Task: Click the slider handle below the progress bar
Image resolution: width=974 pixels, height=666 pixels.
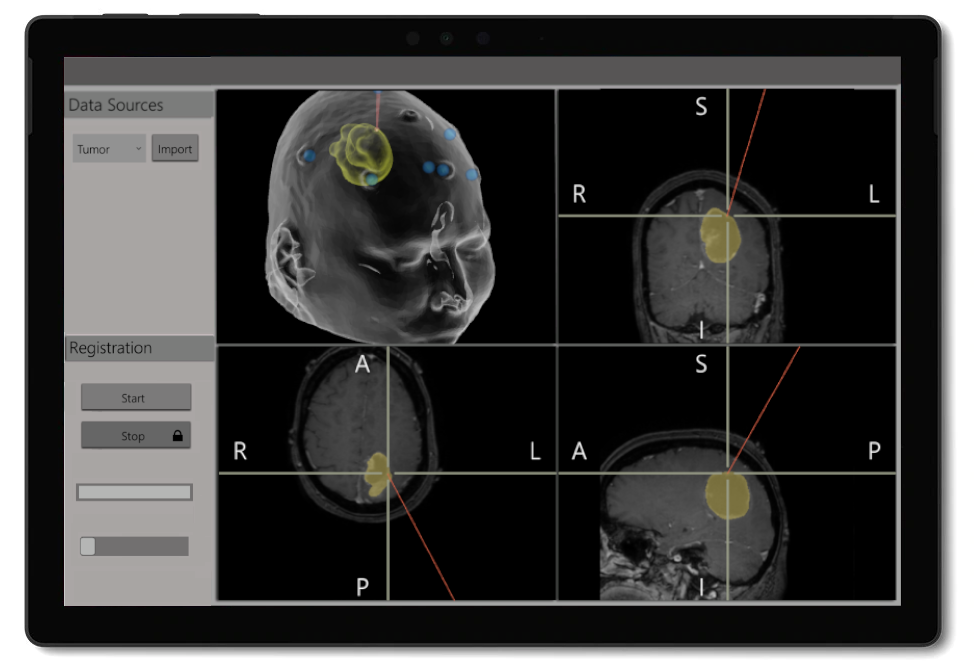Action: [88, 546]
